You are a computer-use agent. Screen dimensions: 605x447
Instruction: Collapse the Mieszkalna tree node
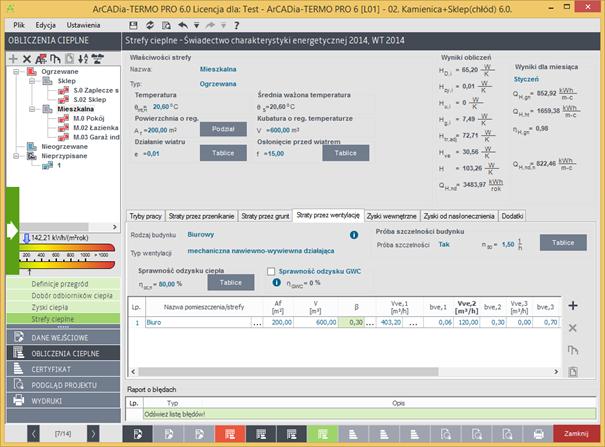[32, 109]
